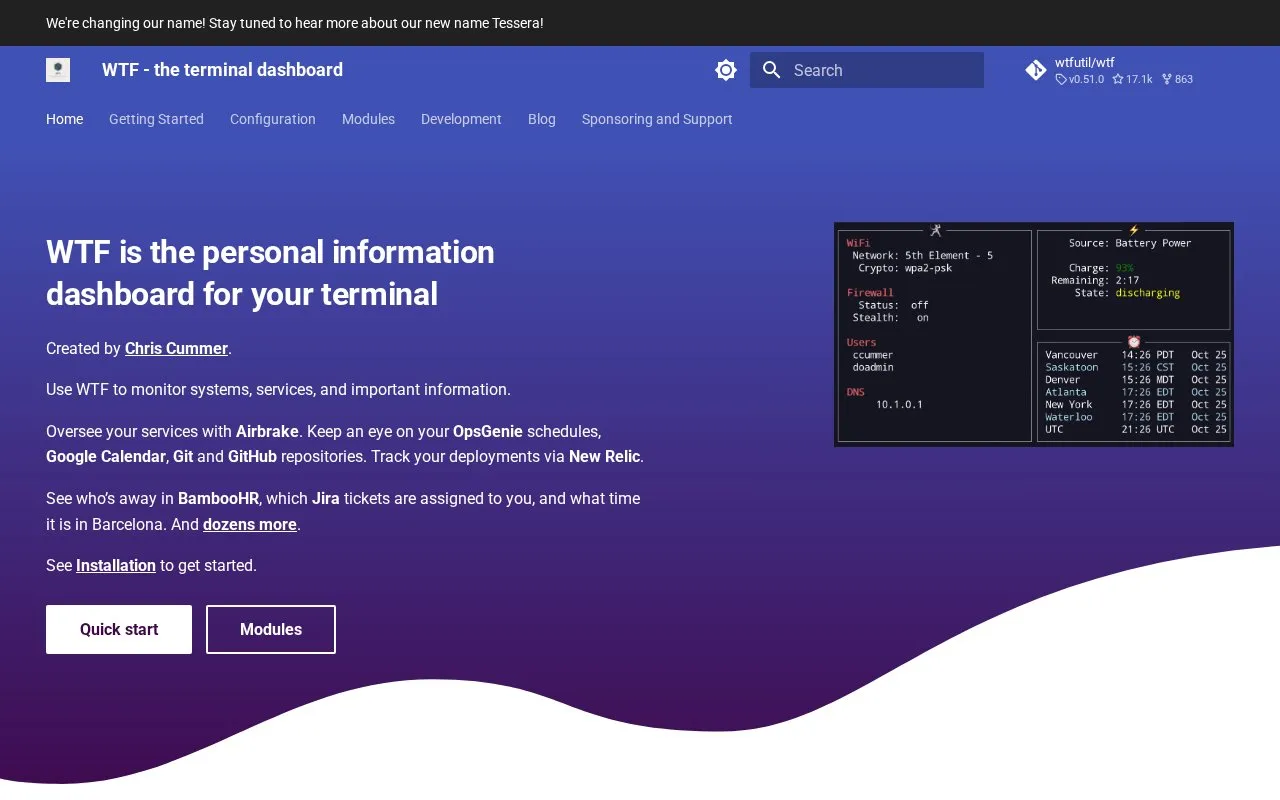Click the main hero heading text

pyautogui.click(x=270, y=273)
